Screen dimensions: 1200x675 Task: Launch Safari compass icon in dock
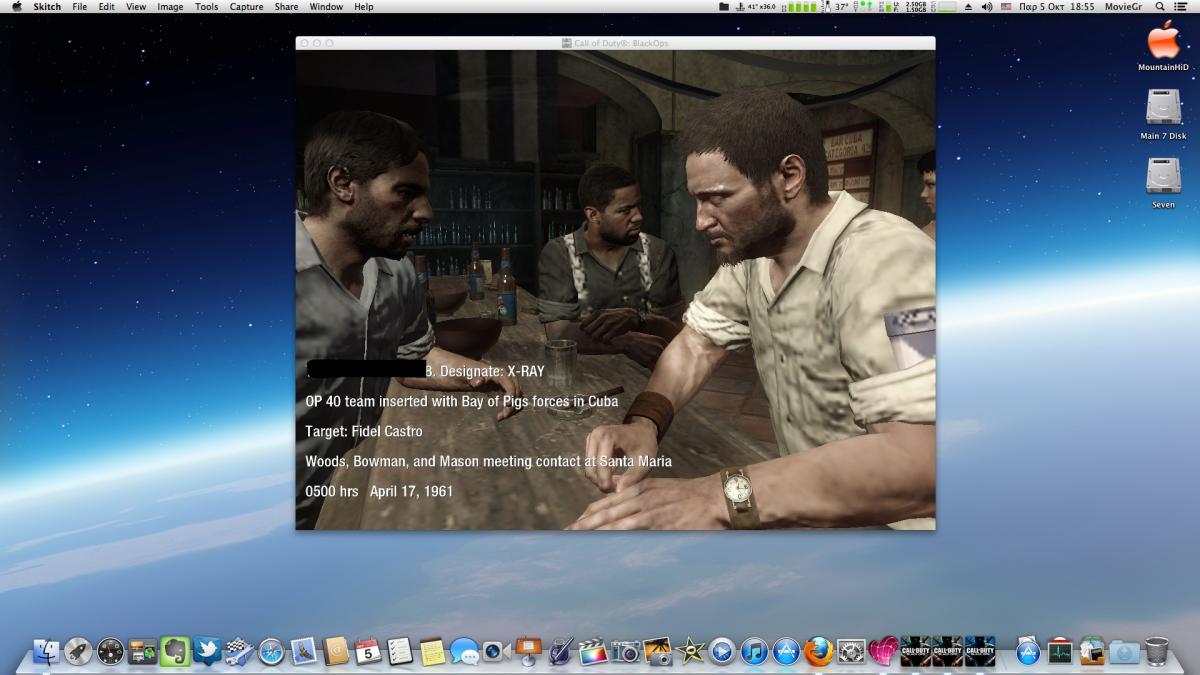point(272,652)
